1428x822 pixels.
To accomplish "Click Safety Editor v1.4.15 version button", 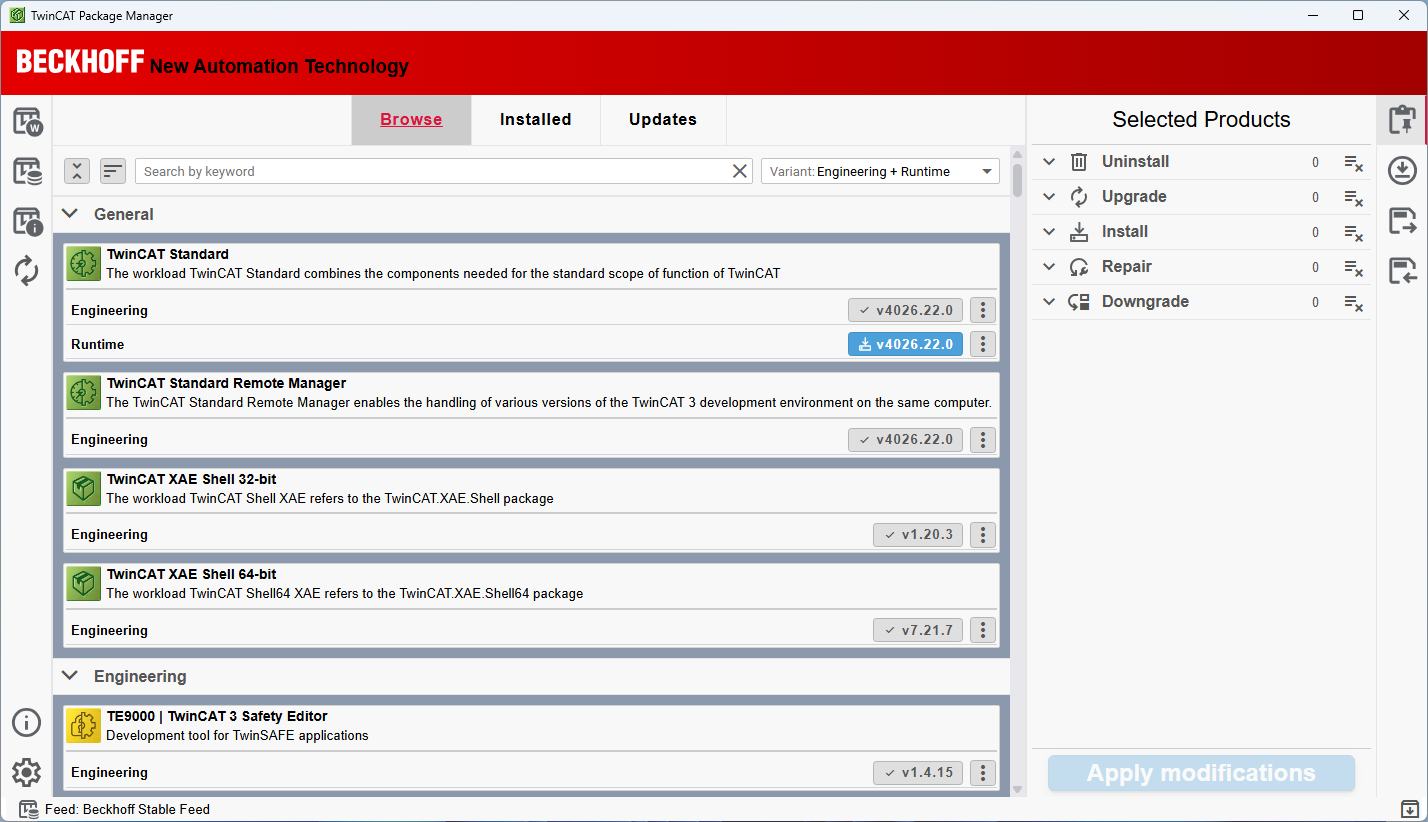I will 918,772.
